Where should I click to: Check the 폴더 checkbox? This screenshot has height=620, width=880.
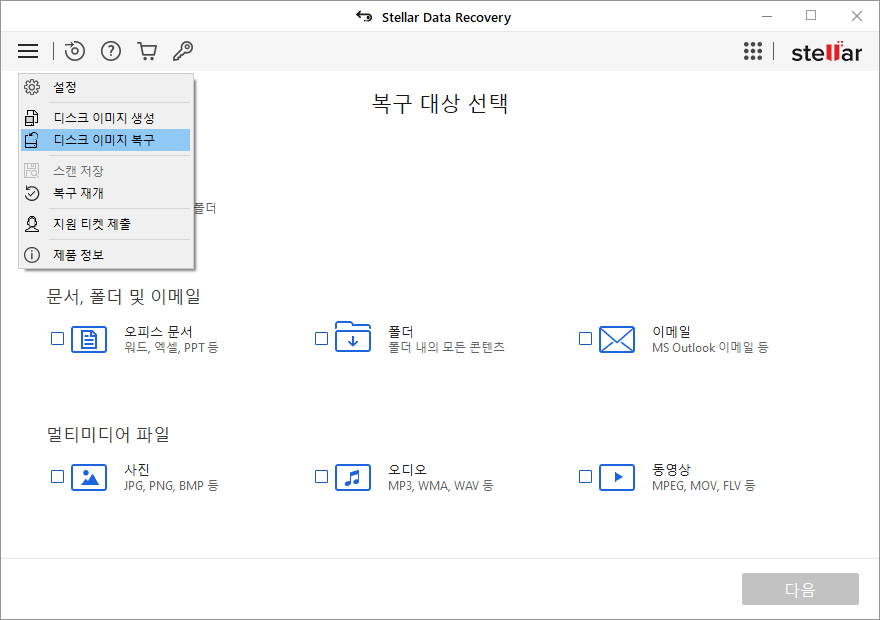pos(321,338)
